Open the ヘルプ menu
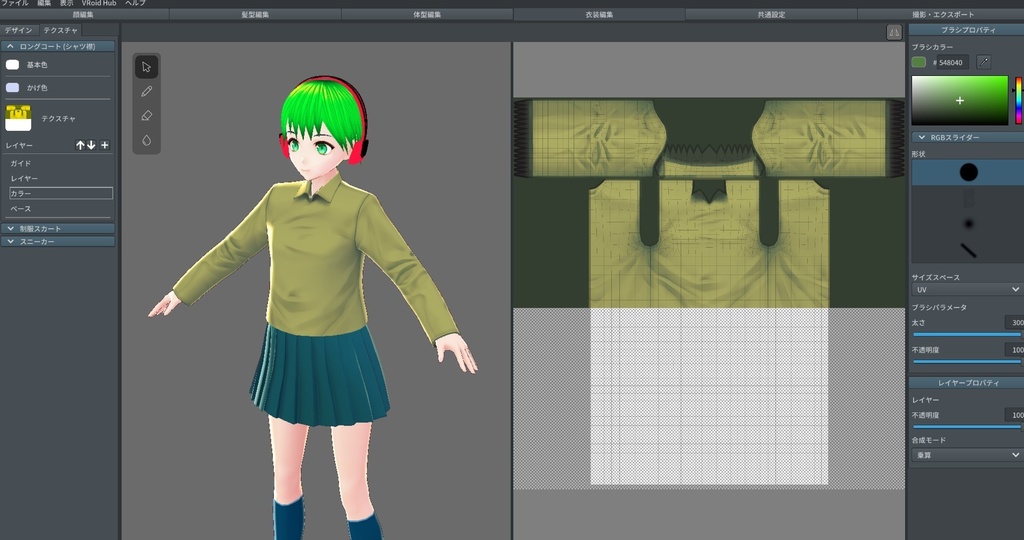Screen dimensions: 1024x540 135,3
